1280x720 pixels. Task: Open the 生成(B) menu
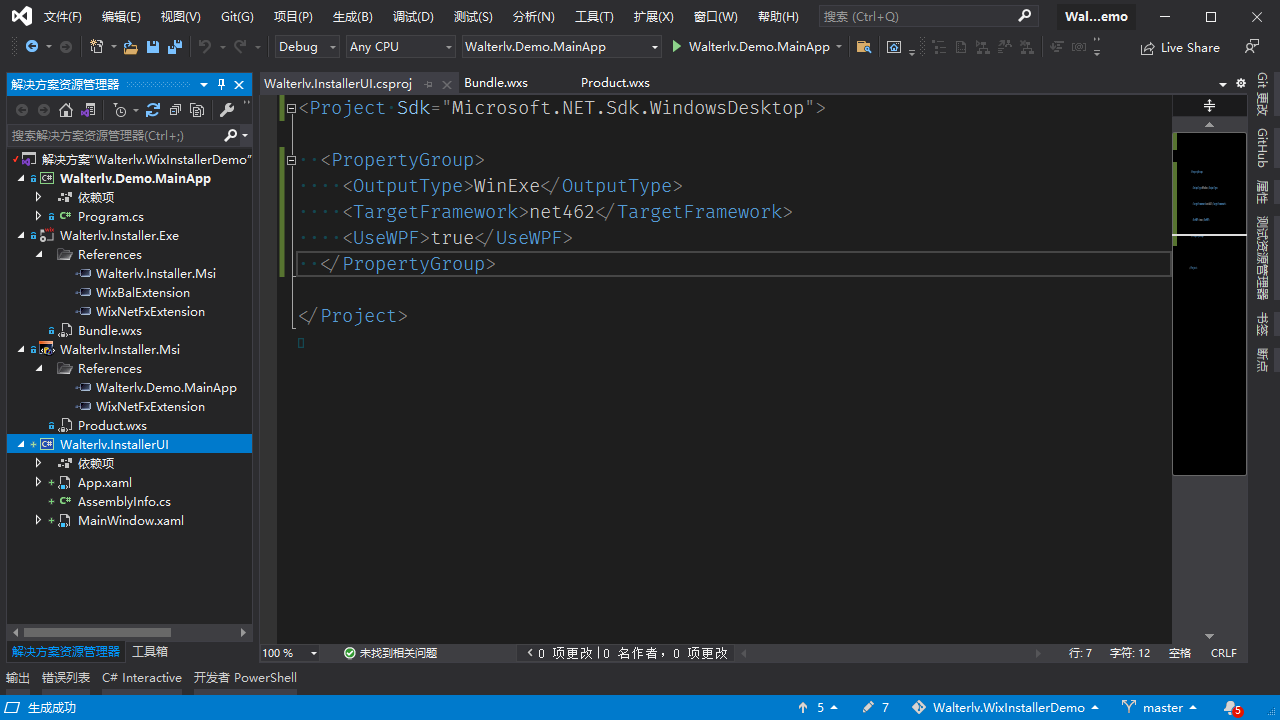[x=353, y=17]
